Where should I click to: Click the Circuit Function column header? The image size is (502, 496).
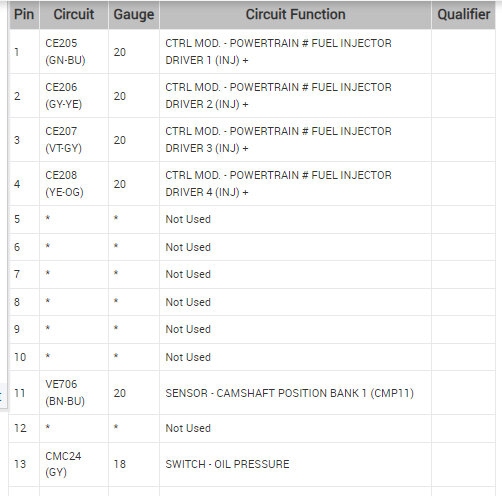click(295, 15)
